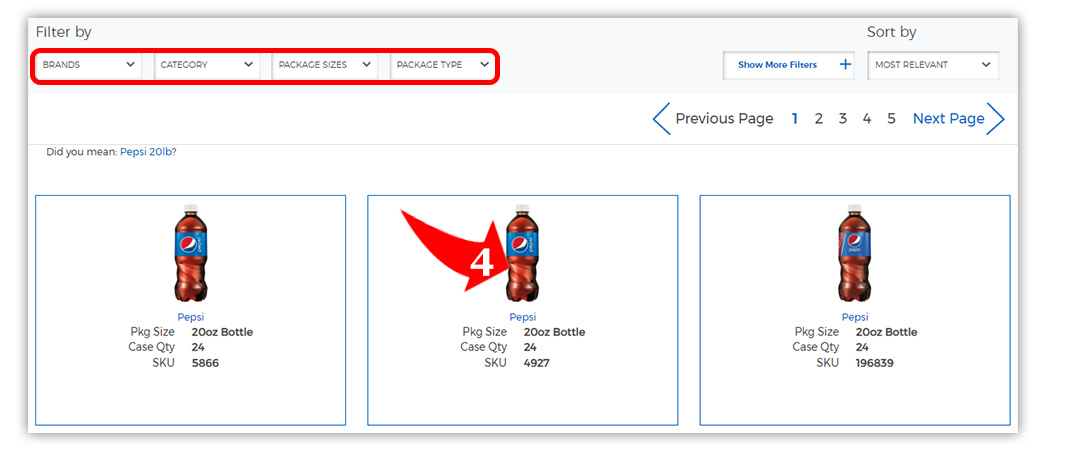Open page 4 of results
The image size is (1080, 450).
[866, 119]
